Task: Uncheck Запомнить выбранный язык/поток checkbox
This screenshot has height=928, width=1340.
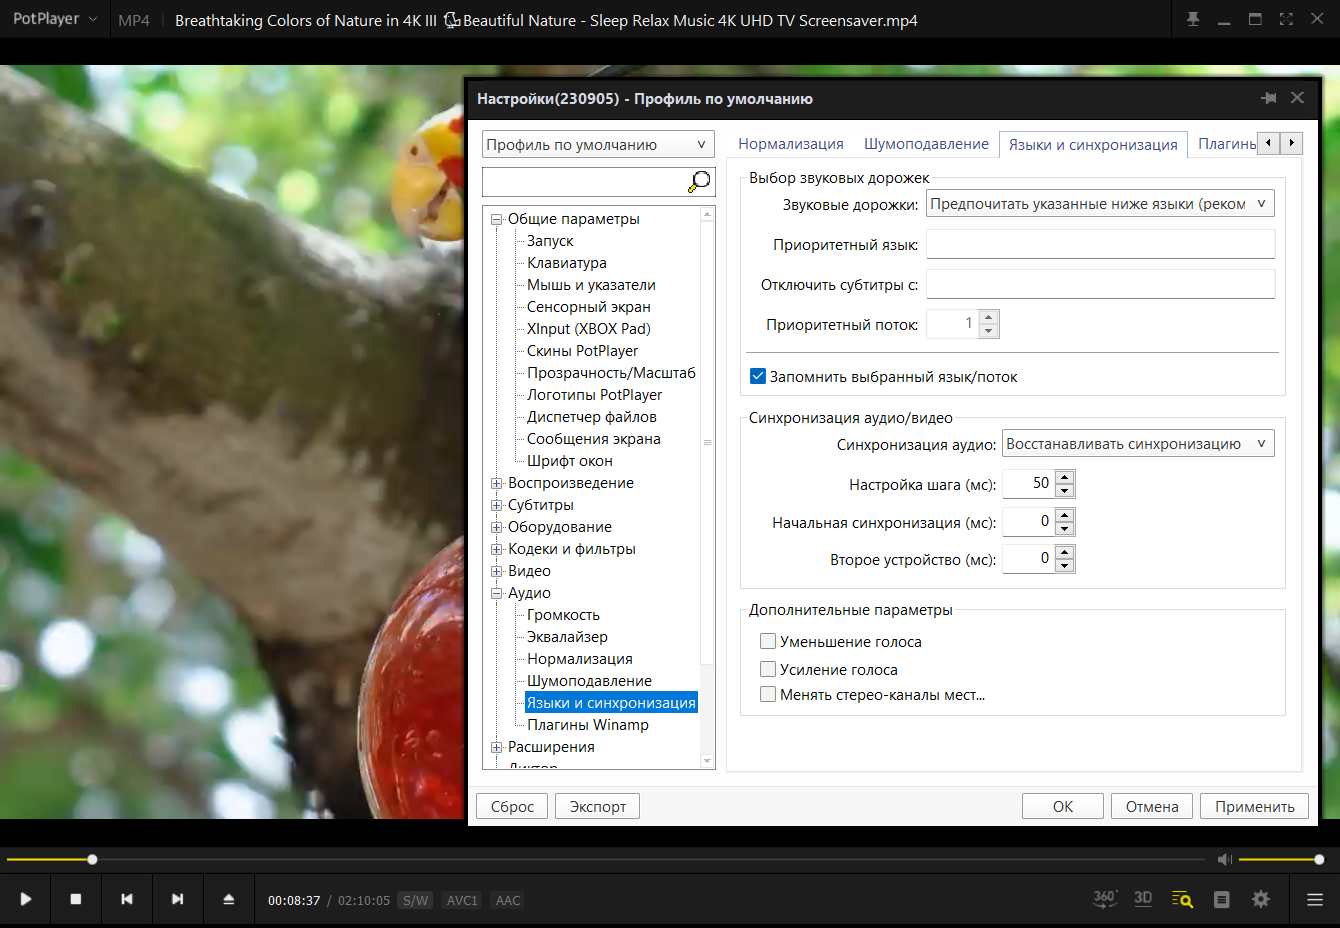Action: (758, 377)
